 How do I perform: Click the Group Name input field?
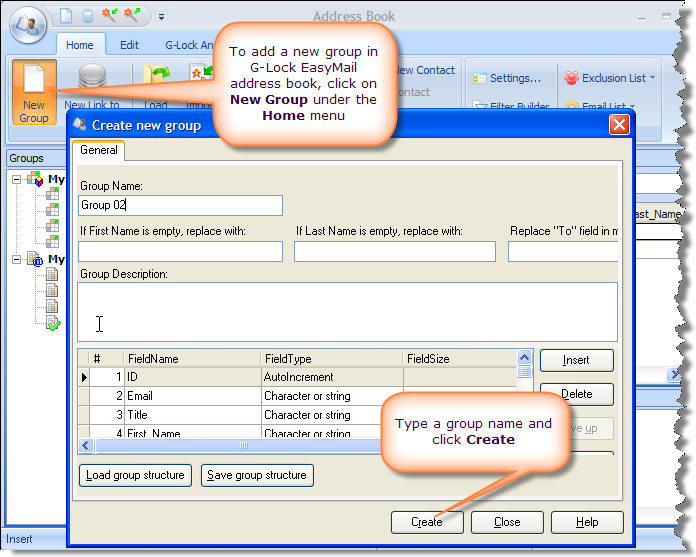[x=180, y=205]
